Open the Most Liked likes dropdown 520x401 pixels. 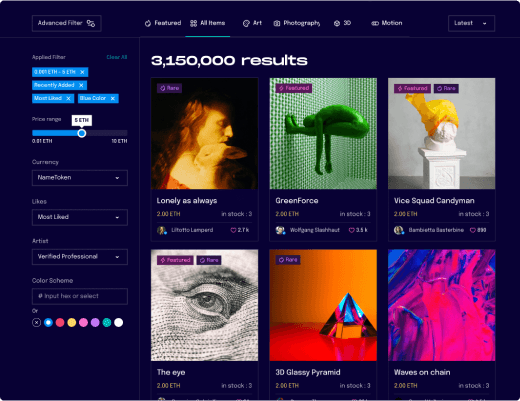80,217
